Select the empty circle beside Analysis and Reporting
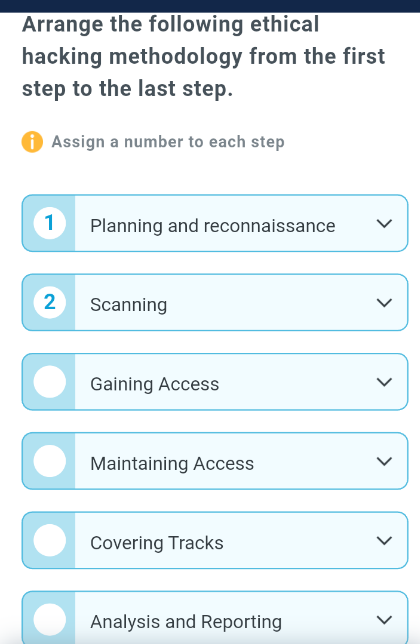Image resolution: width=420 pixels, height=644 pixels. pyautogui.click(x=50, y=620)
